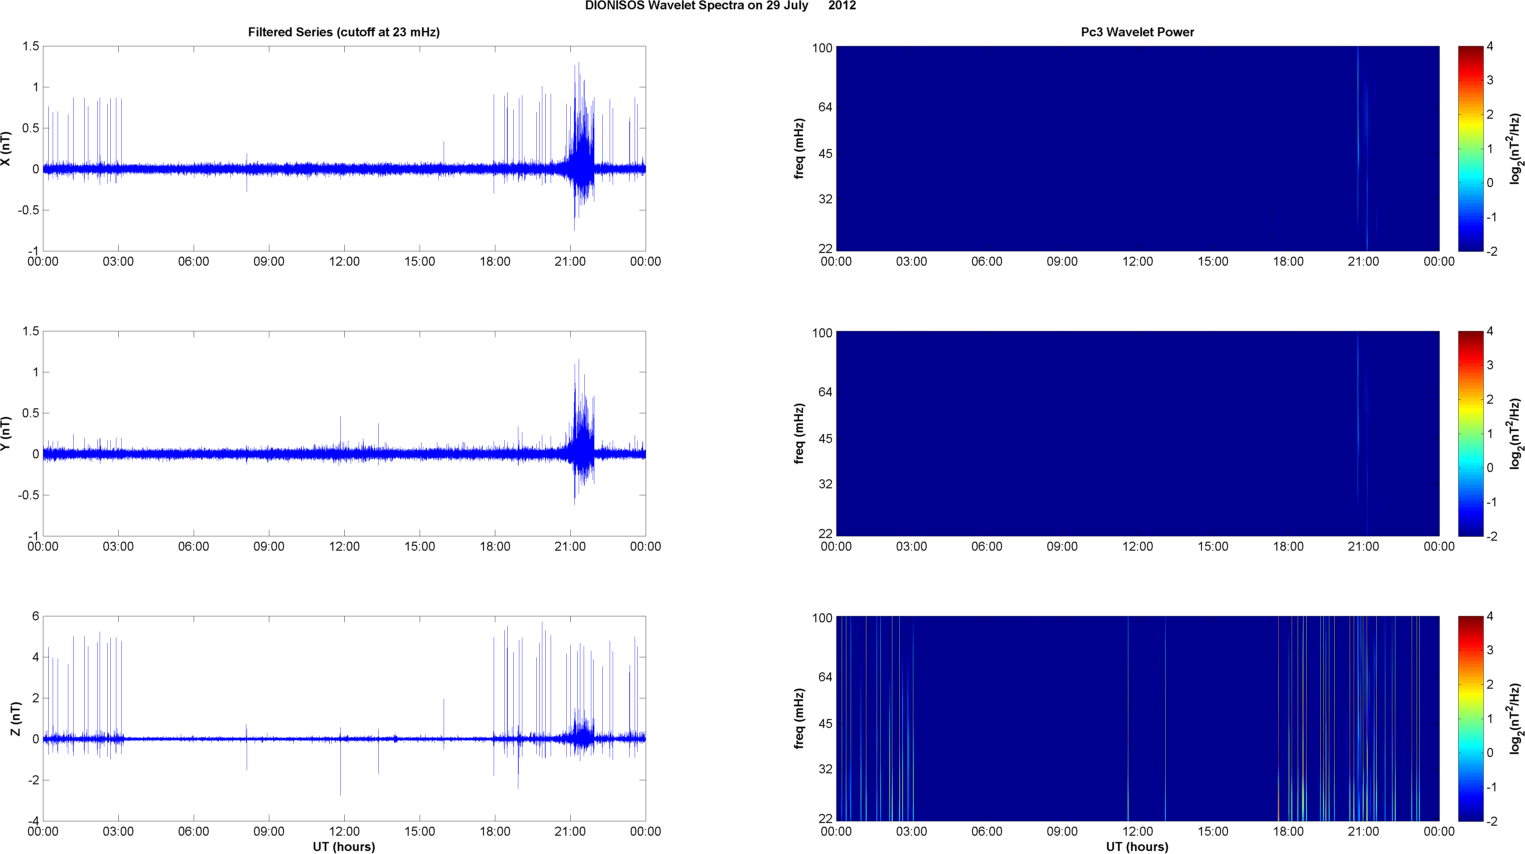
Task: Select the 'Filtered Series (cutoff at 23 mHz)' heading
Action: pos(344,32)
